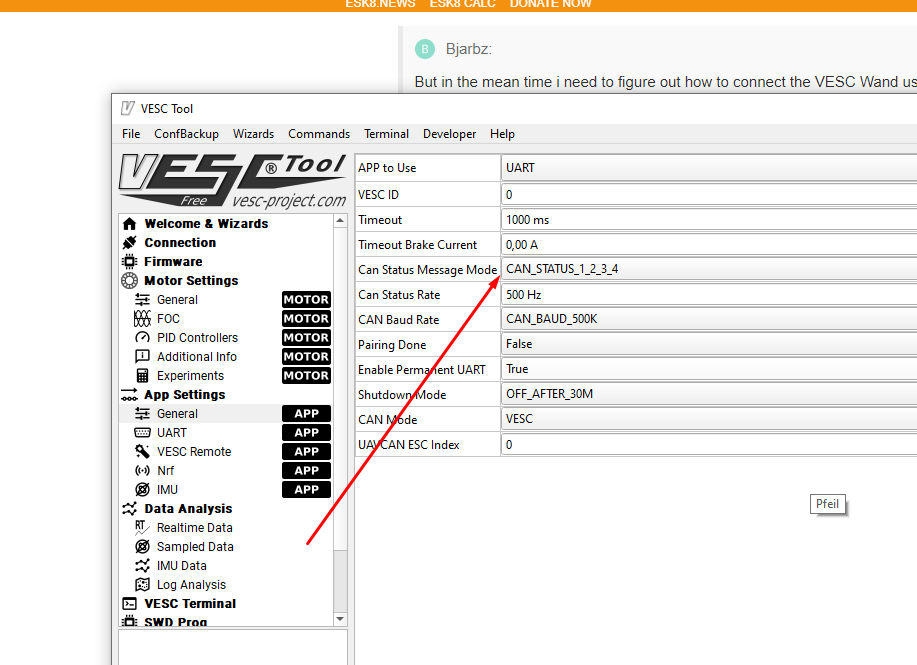The image size is (917, 665).
Task: Click the DONATE NOW link
Action: (x=550, y=4)
